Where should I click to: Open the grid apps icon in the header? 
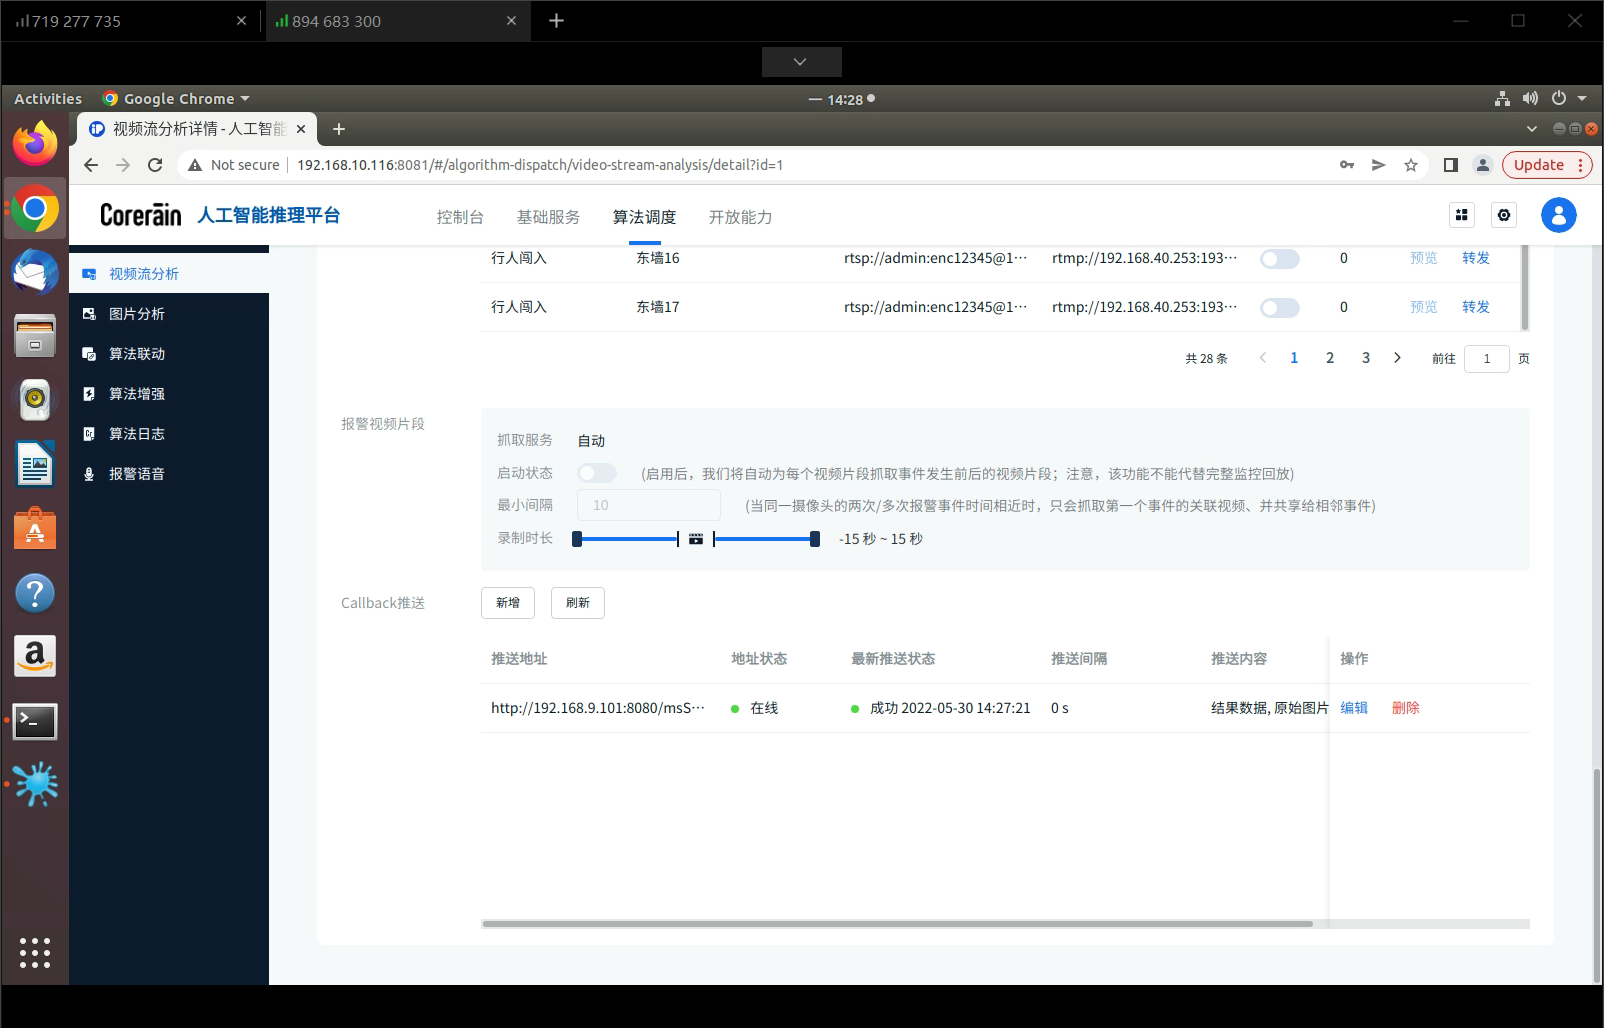1462,215
